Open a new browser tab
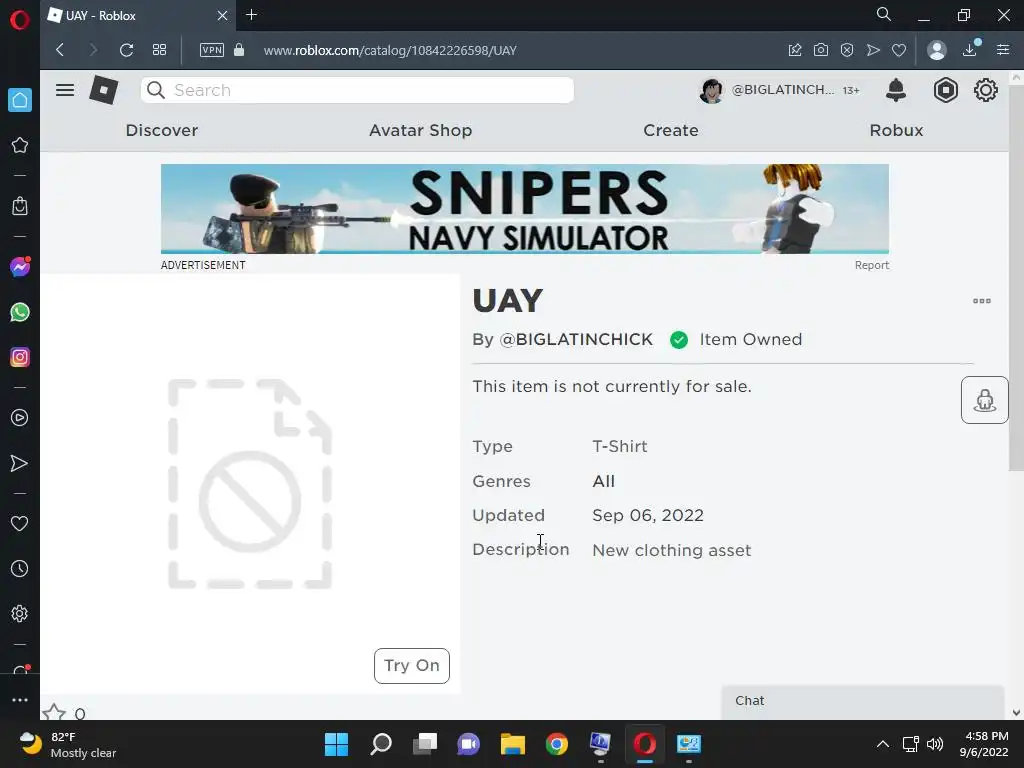The width and height of the screenshot is (1024, 768). pos(251,15)
